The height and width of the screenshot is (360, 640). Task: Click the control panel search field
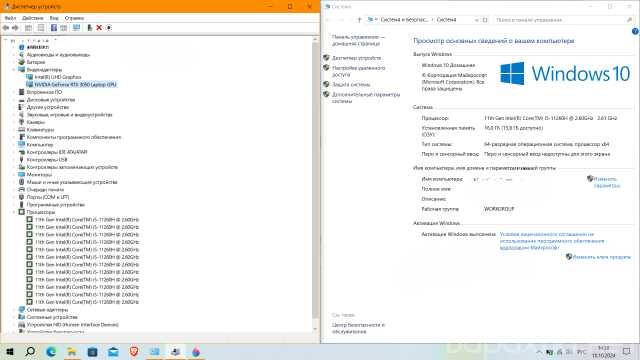[x=563, y=20]
